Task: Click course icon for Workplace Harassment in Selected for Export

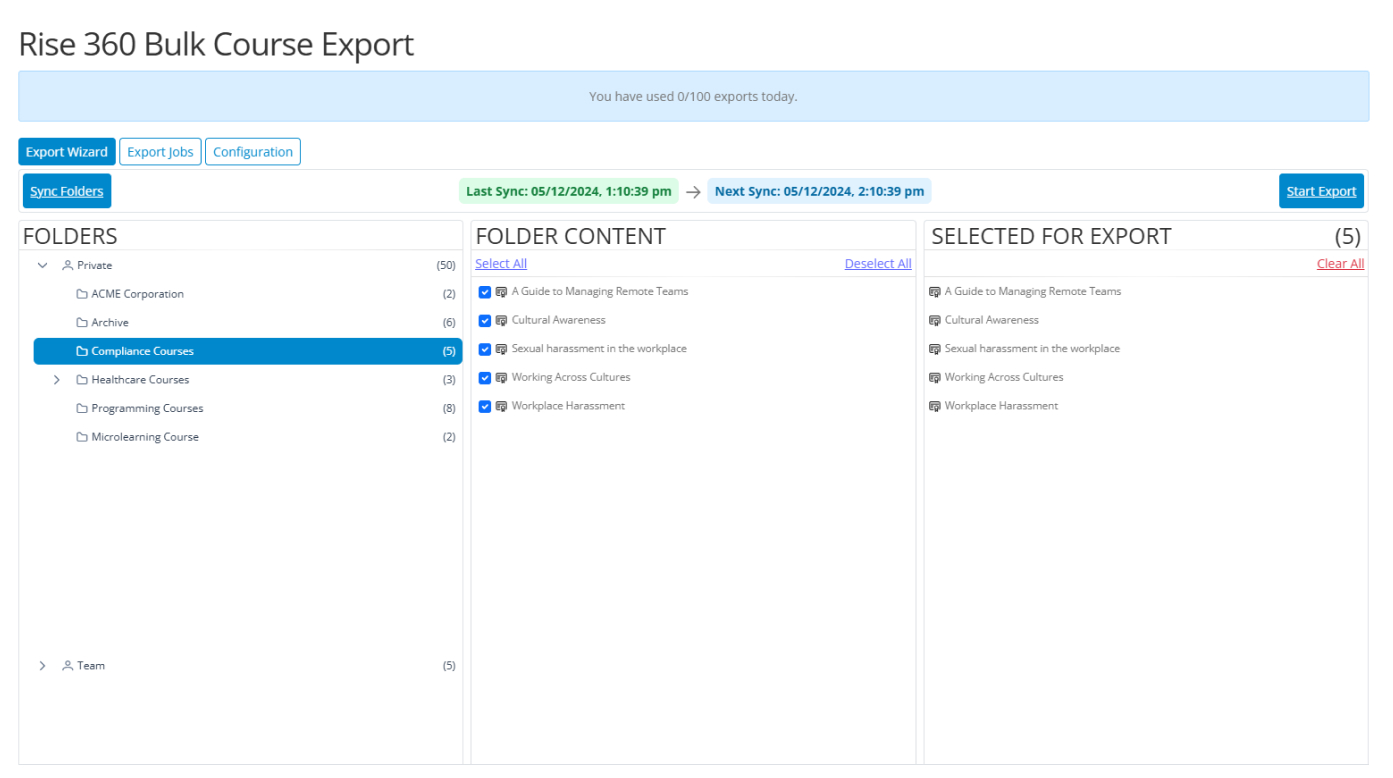Action: click(935, 406)
